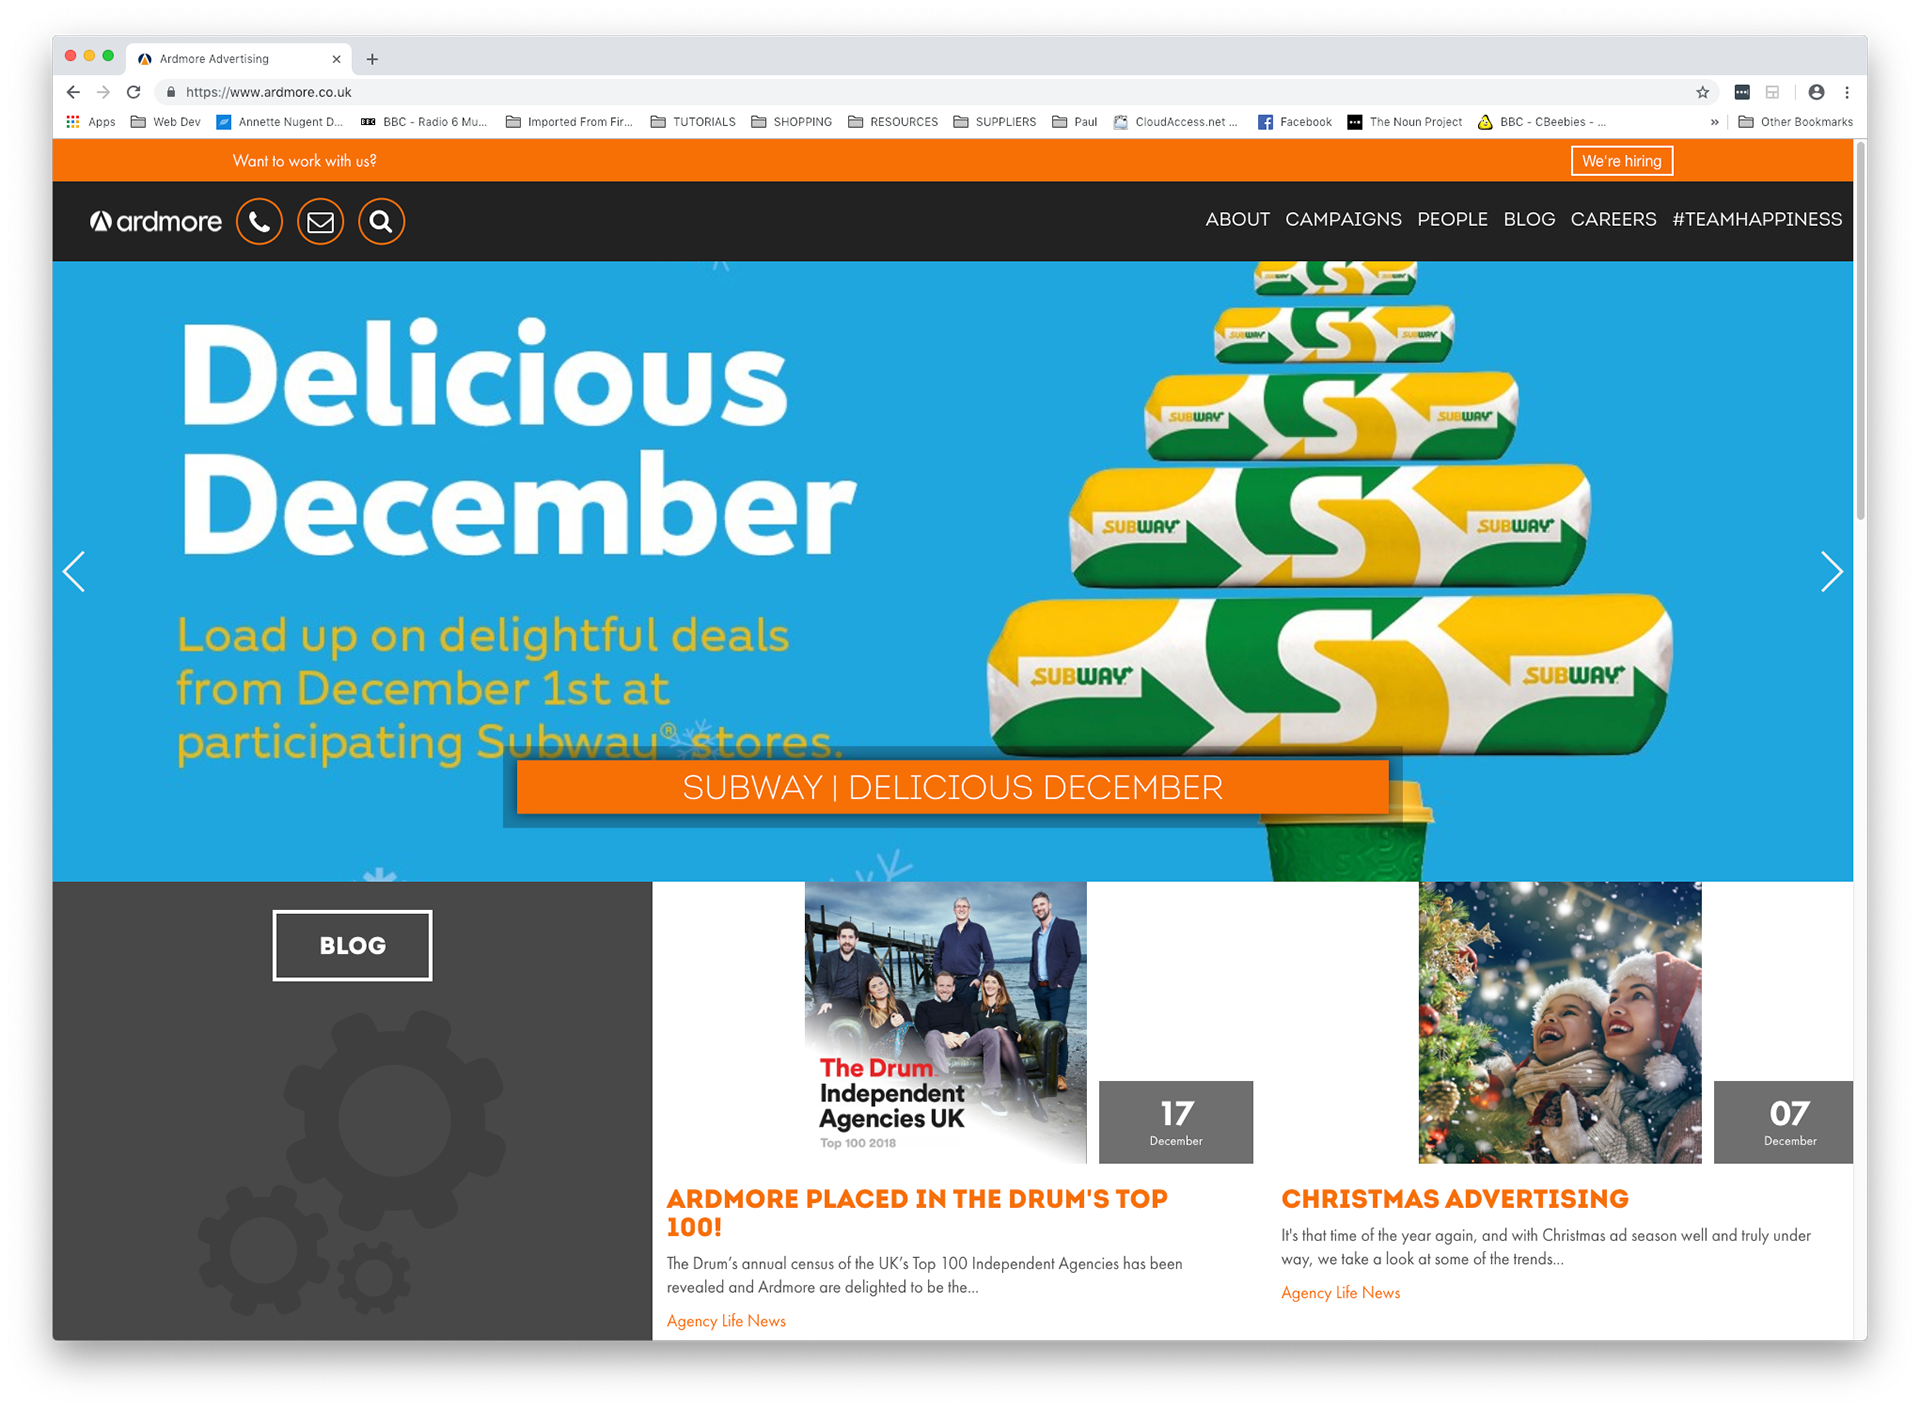Screen dimensions: 1920x1410
Task: Expand hidden bookmarks chevron
Action: (1714, 122)
